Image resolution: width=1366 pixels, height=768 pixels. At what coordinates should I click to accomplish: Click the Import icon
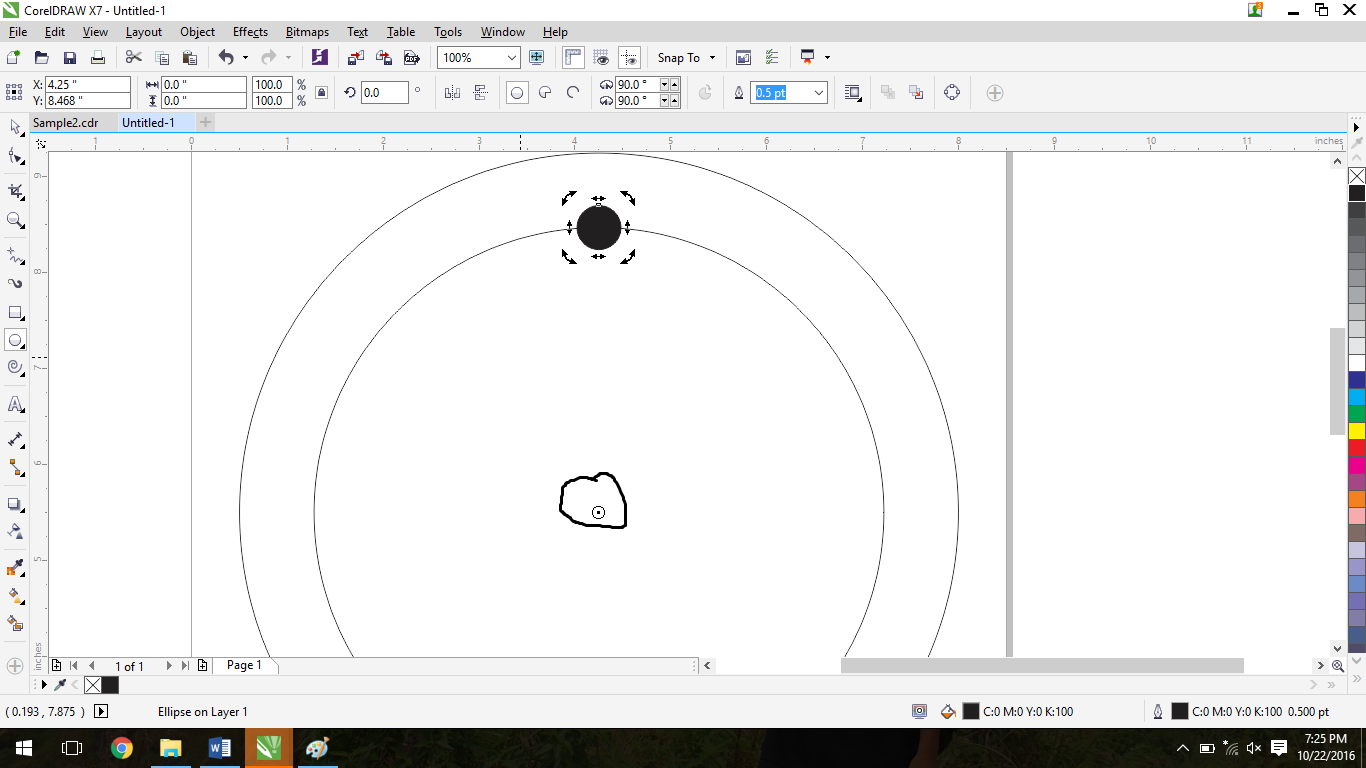[357, 58]
